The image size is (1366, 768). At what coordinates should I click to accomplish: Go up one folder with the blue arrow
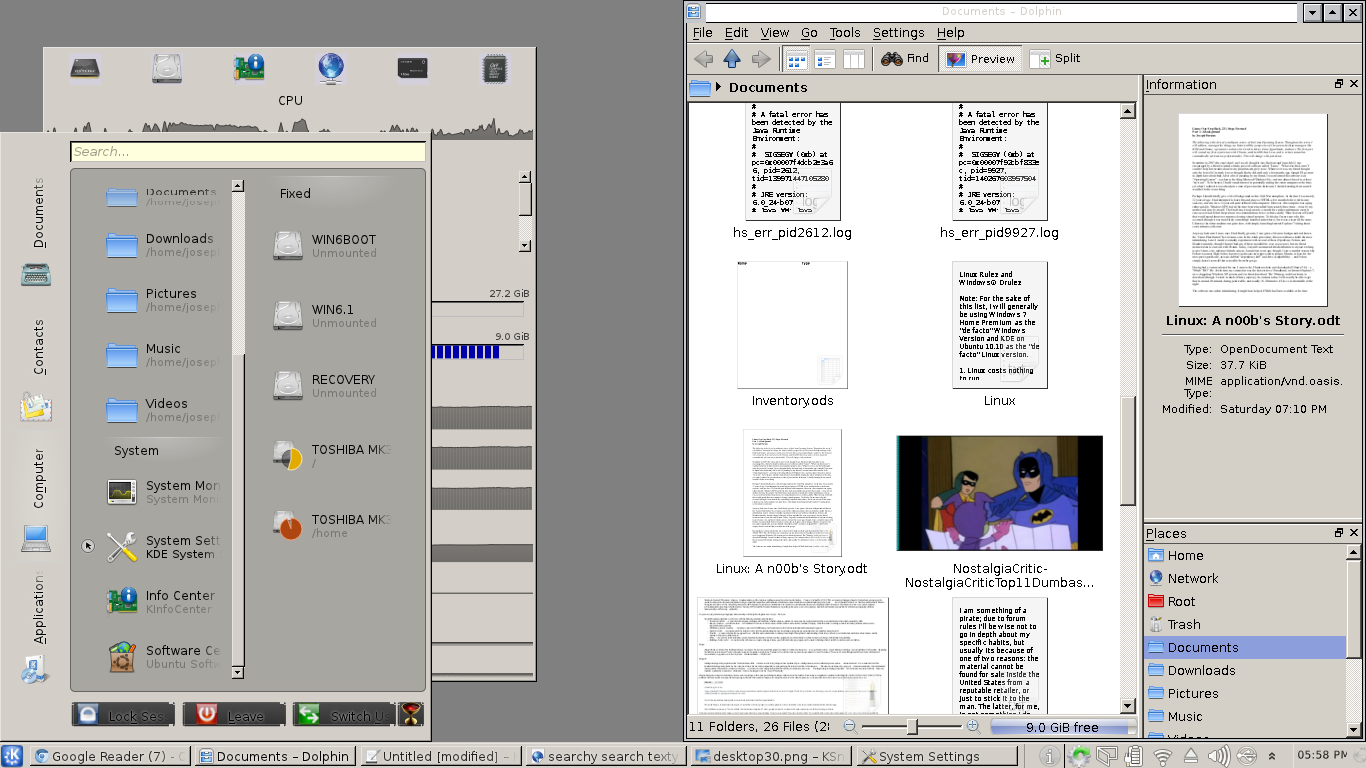[x=732, y=59]
